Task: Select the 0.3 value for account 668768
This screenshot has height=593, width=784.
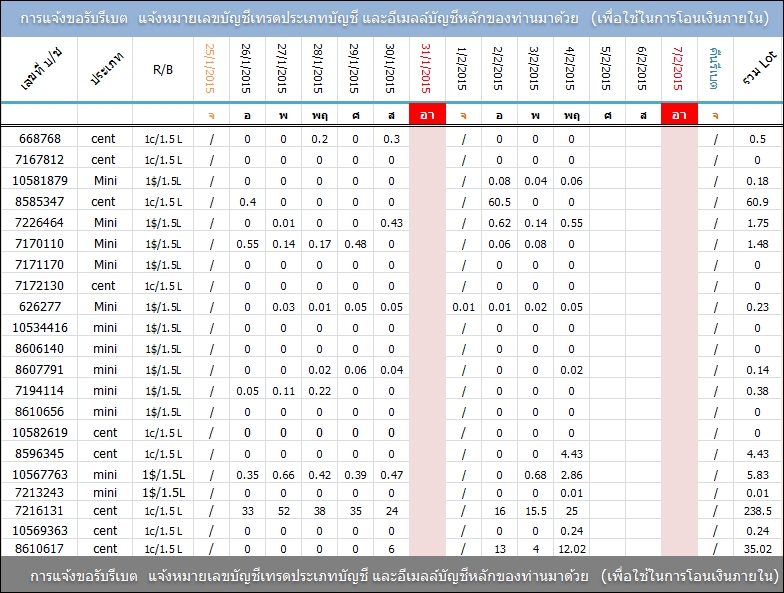Action: coord(391,139)
